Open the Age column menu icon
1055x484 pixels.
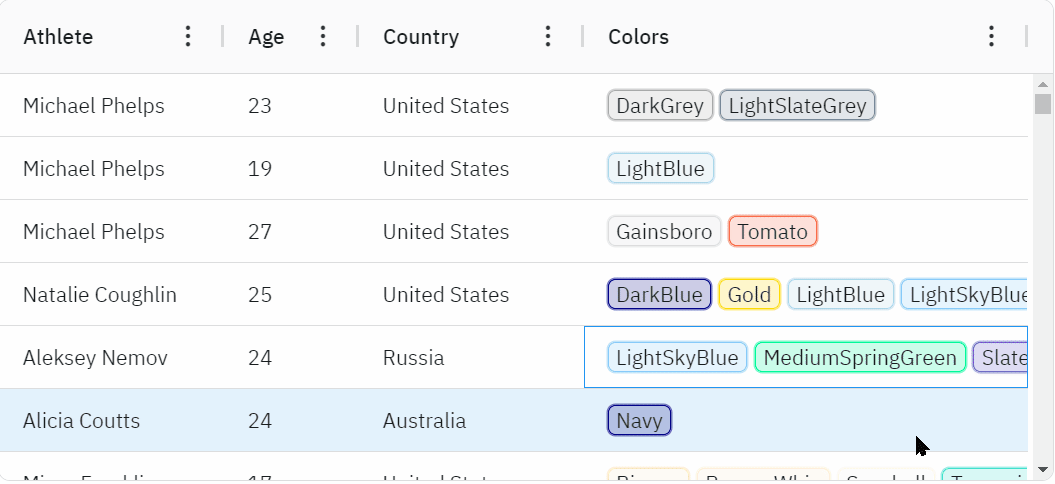click(323, 36)
